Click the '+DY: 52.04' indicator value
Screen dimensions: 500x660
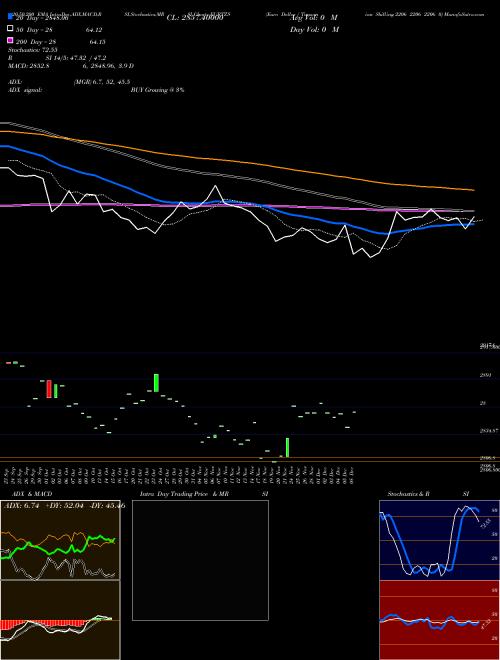pos(64,506)
